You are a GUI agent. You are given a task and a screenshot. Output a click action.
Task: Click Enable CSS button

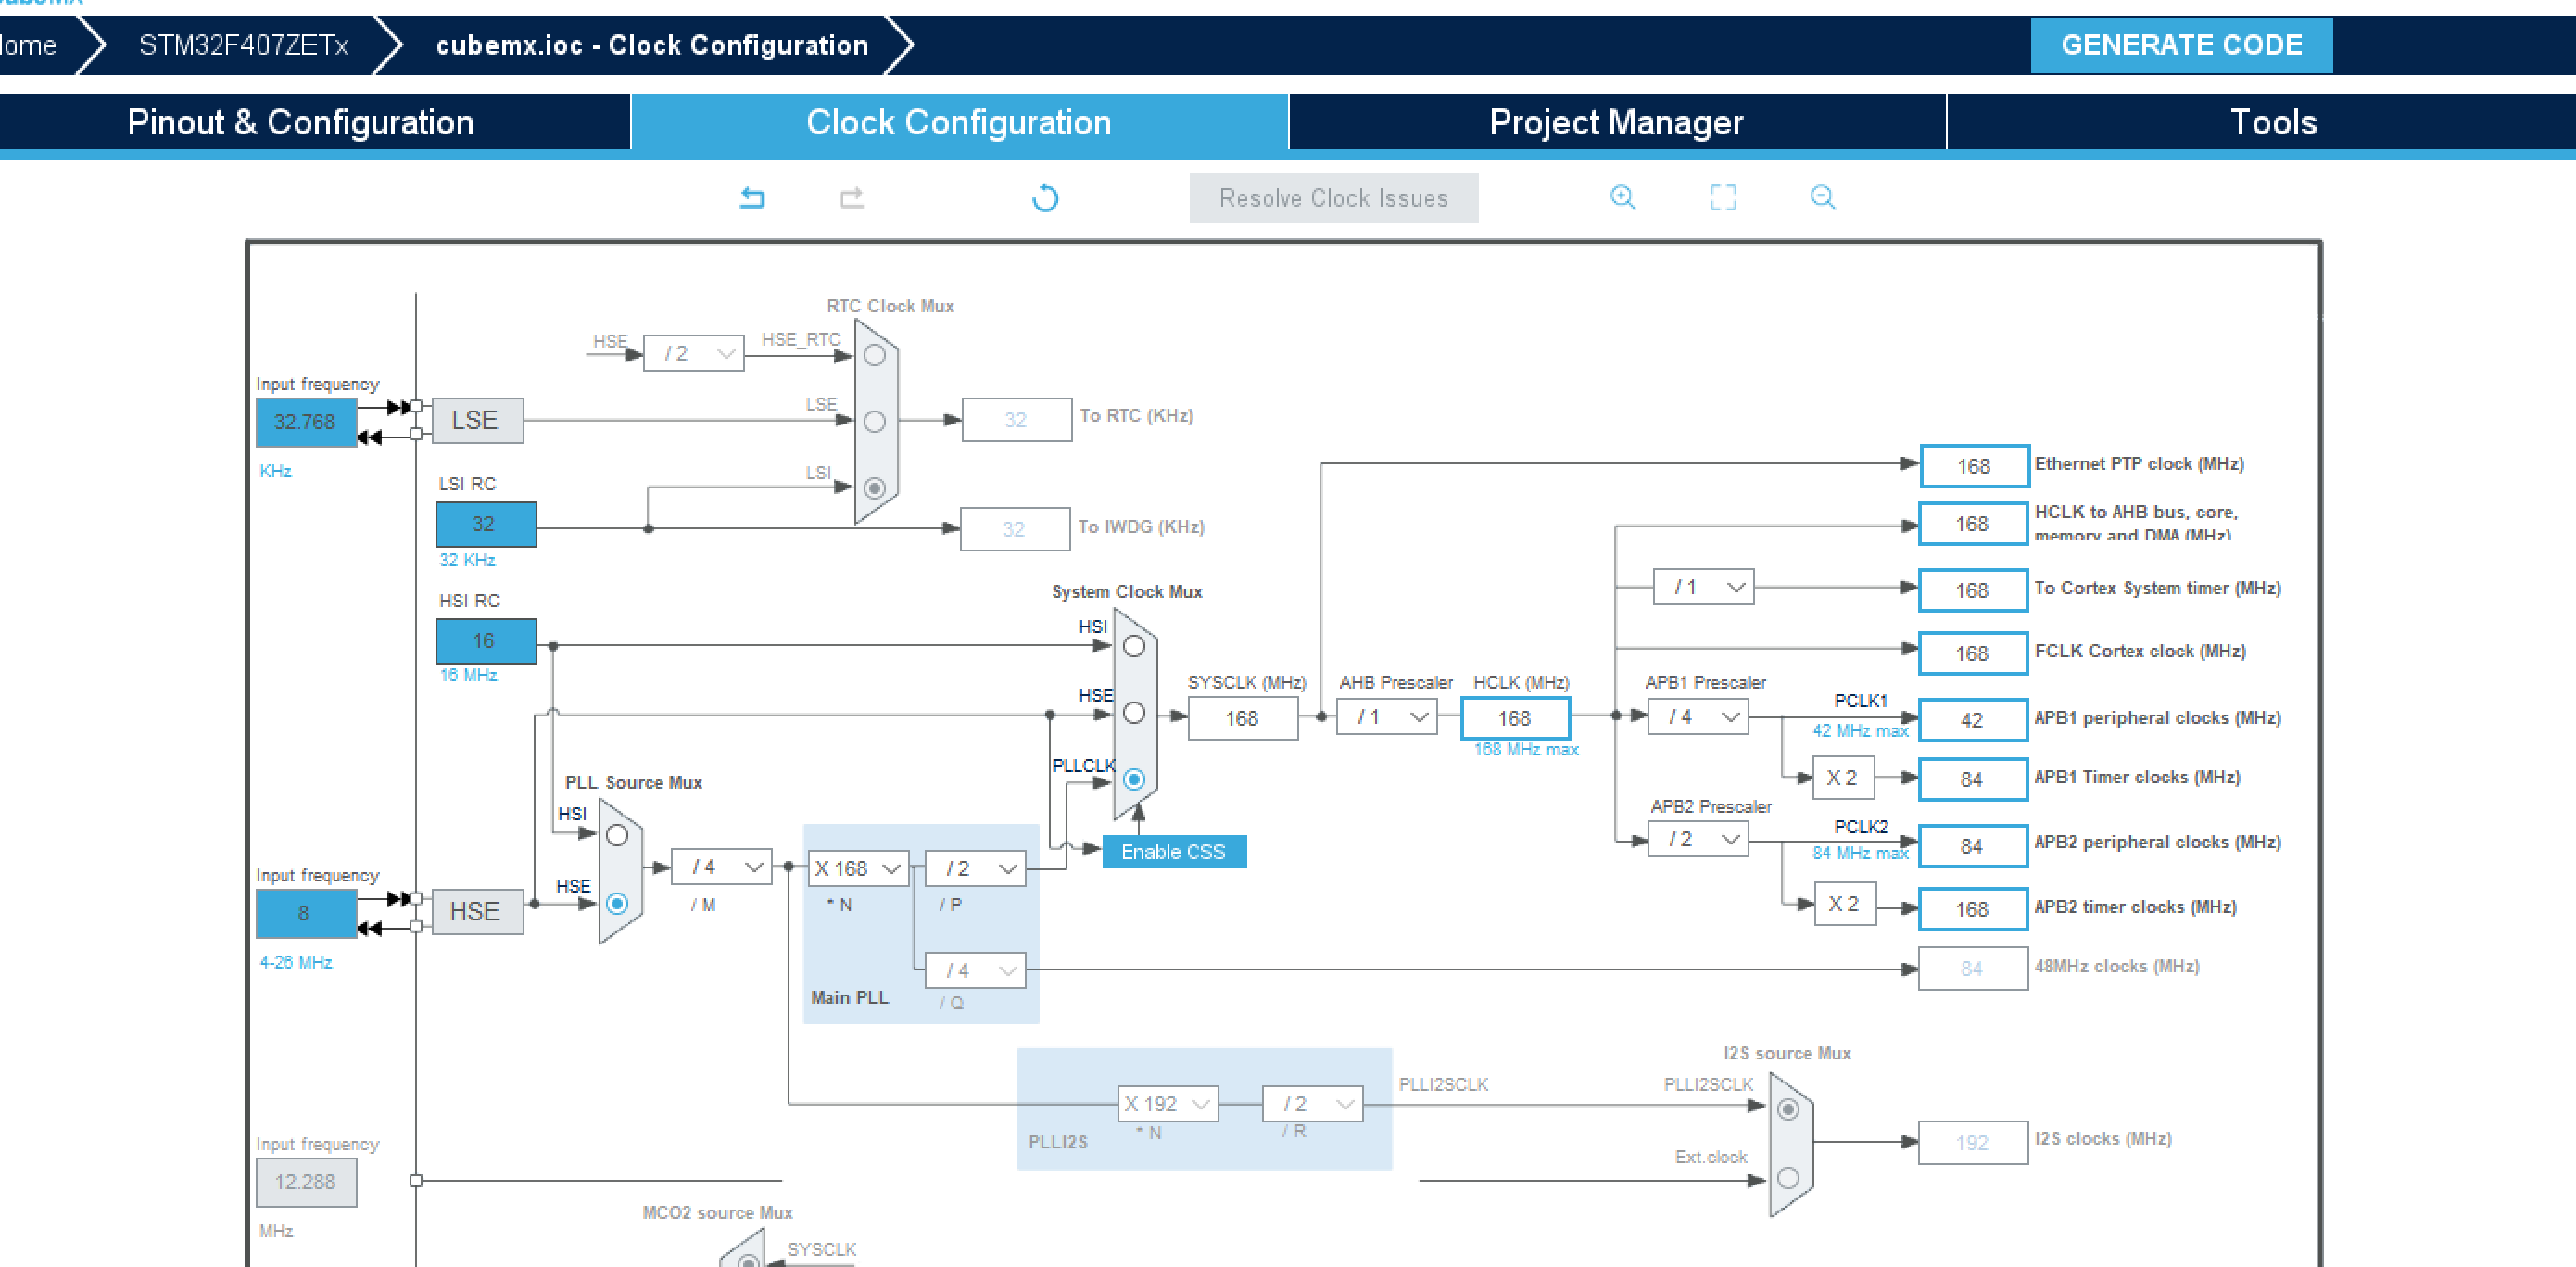click(x=1174, y=852)
